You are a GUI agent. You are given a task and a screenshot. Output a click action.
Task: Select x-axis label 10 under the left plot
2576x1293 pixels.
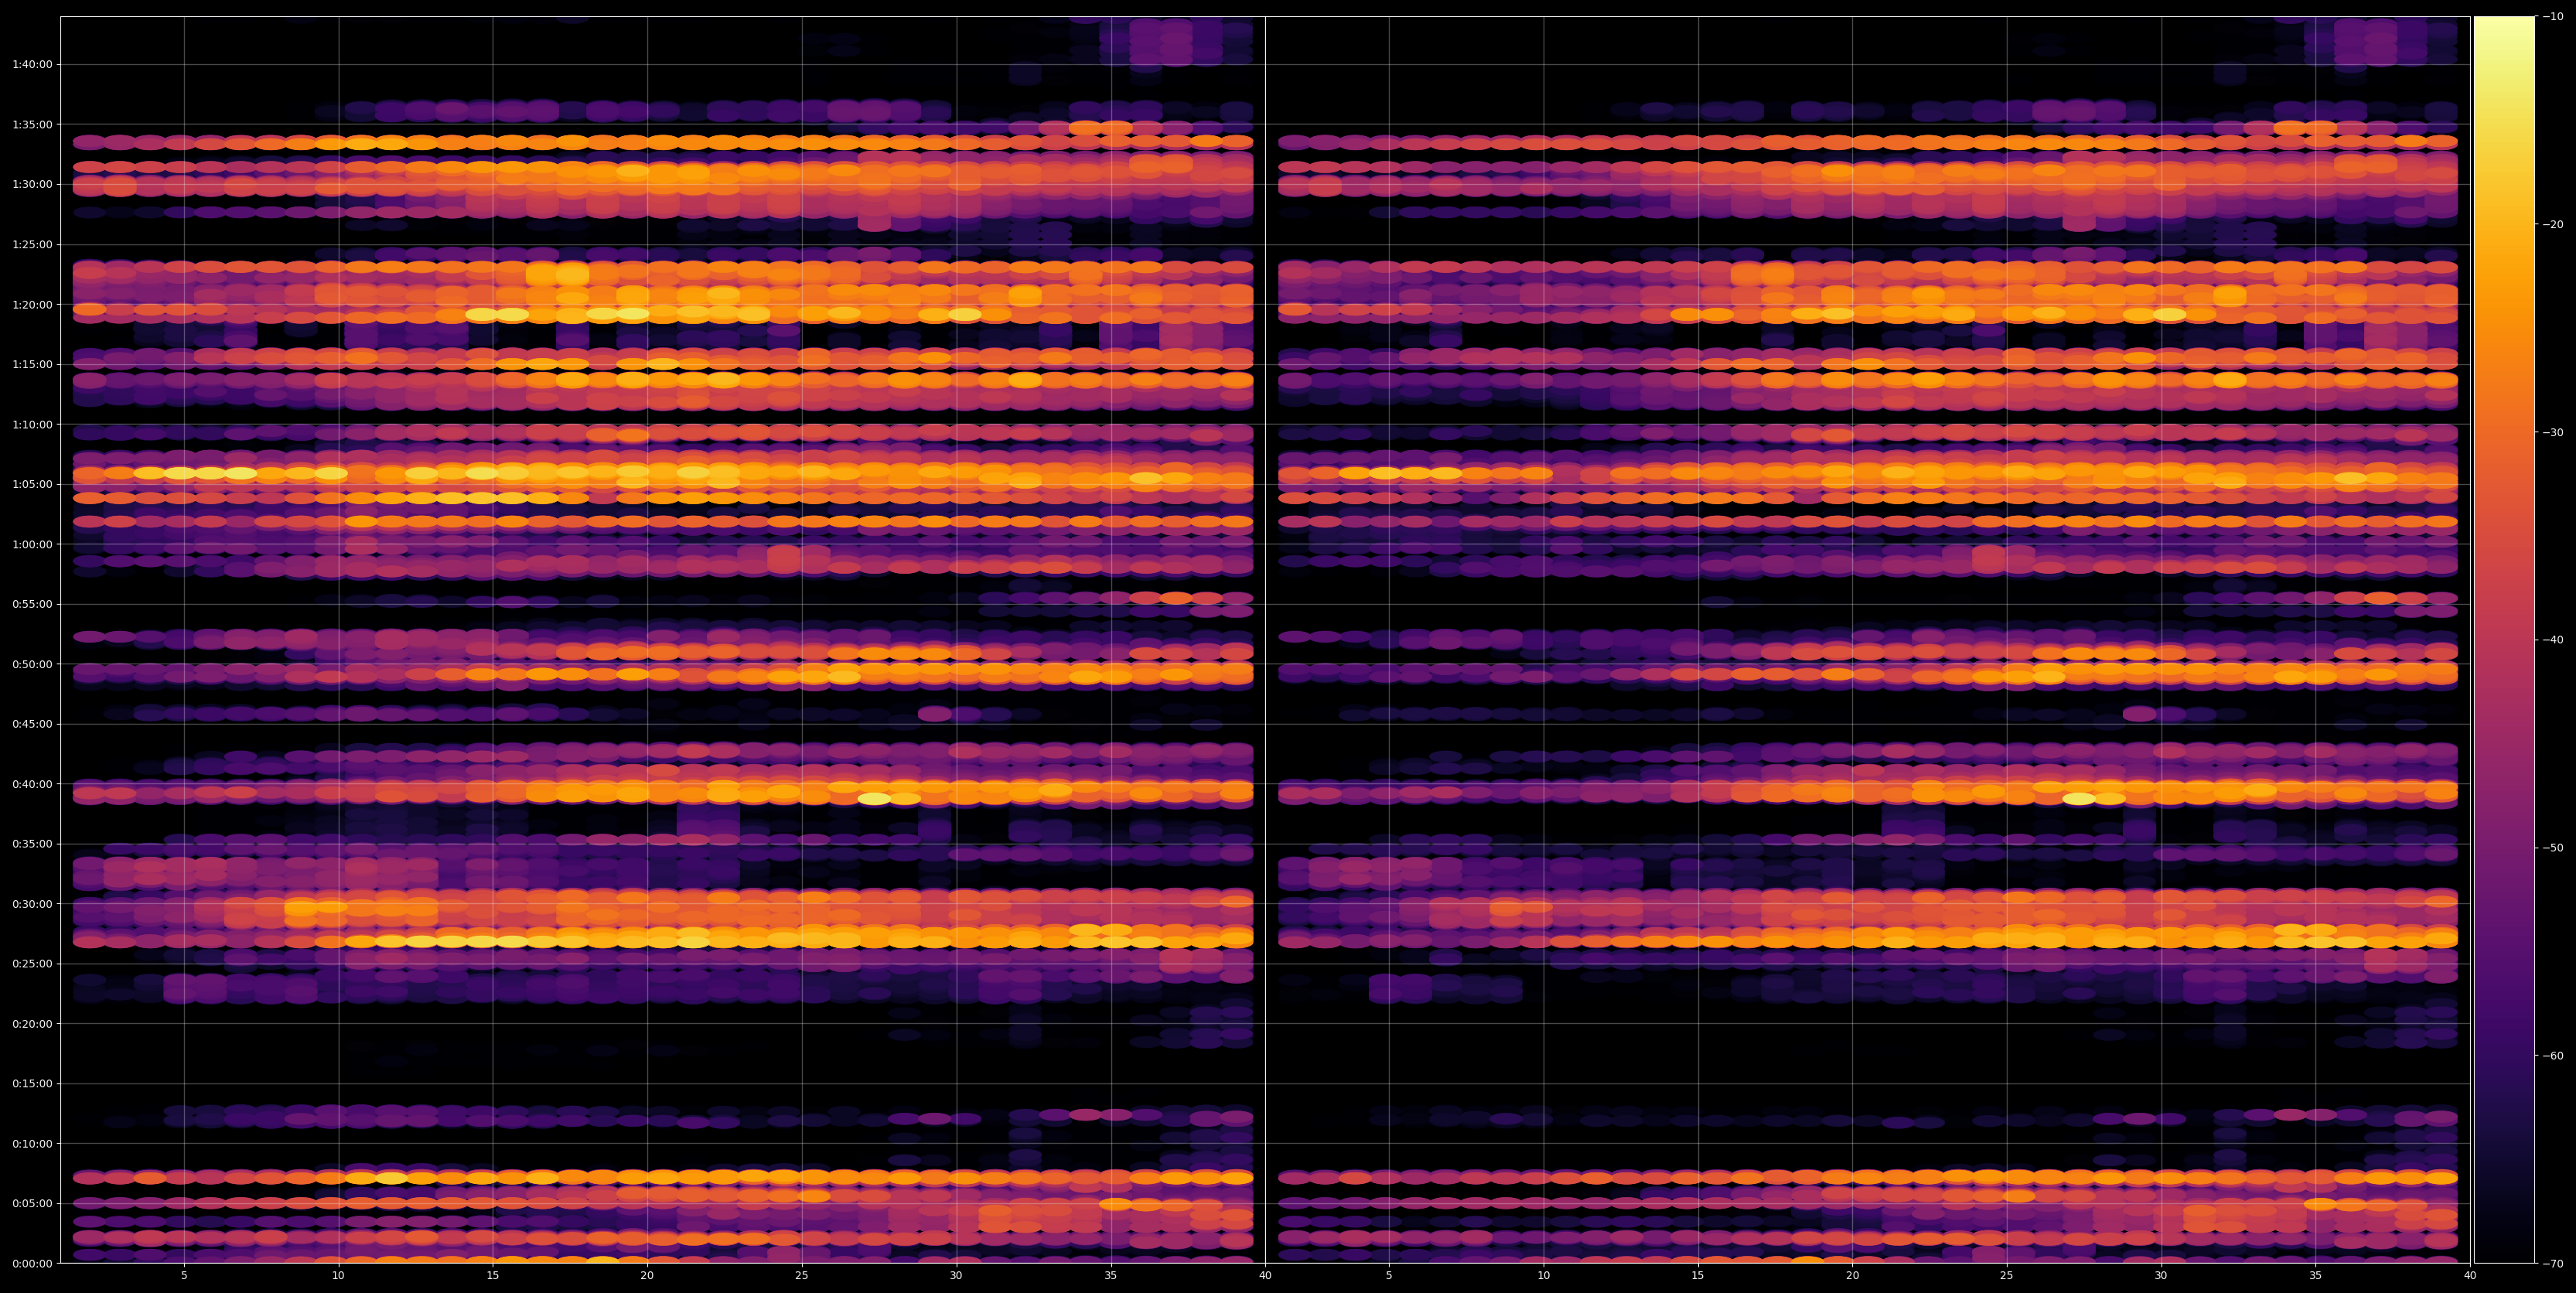tap(338, 1276)
